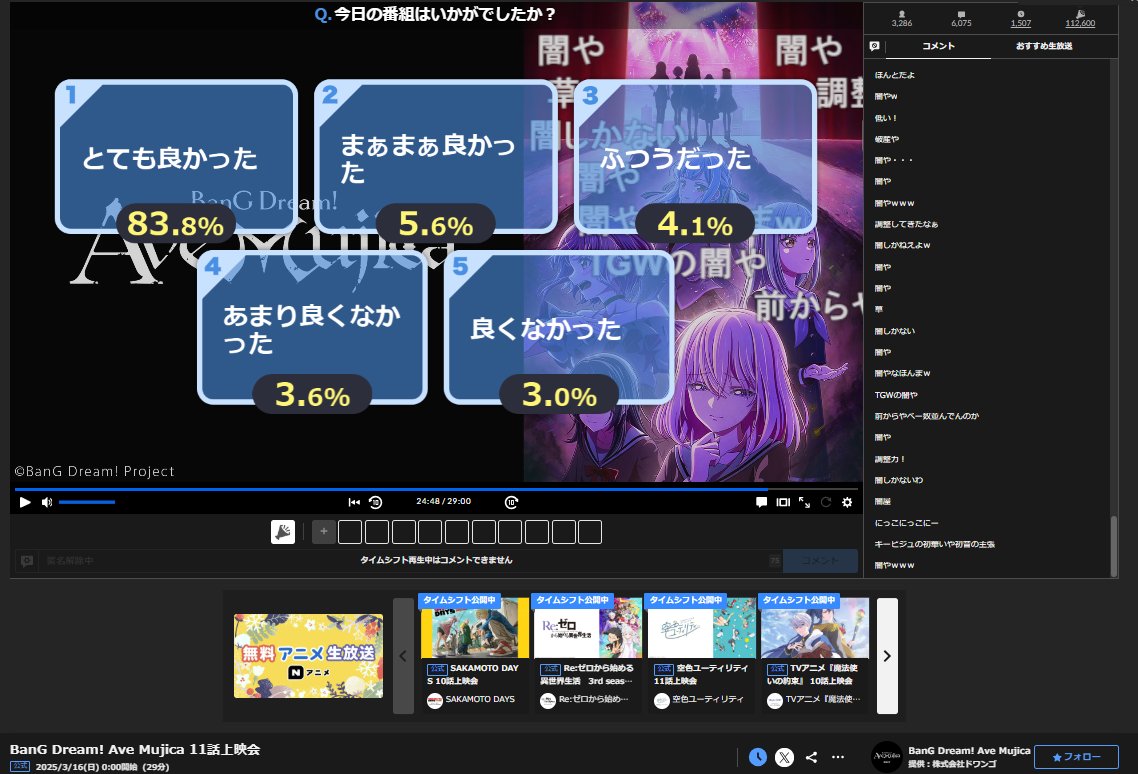Open the comment NG filter icon
This screenshot has height=774, width=1138.
pos(875,46)
